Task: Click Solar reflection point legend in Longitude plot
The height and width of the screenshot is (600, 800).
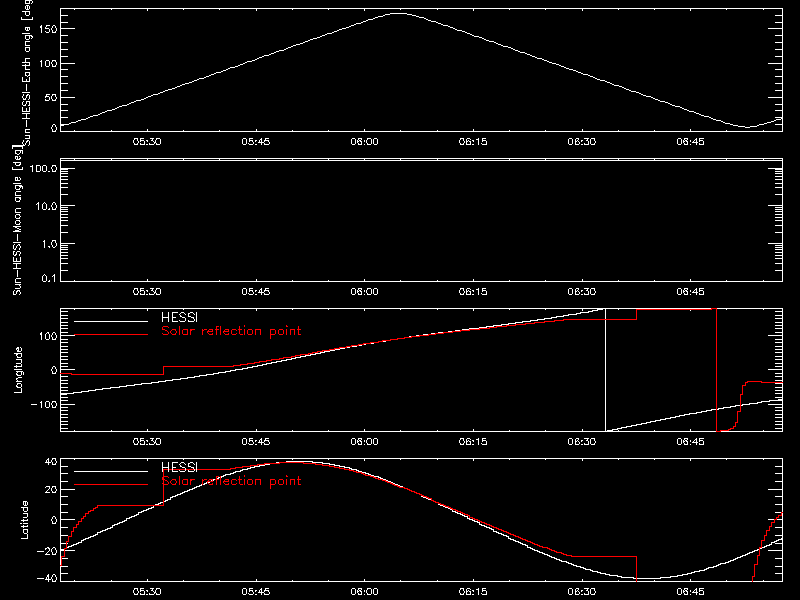Action: click(231, 331)
